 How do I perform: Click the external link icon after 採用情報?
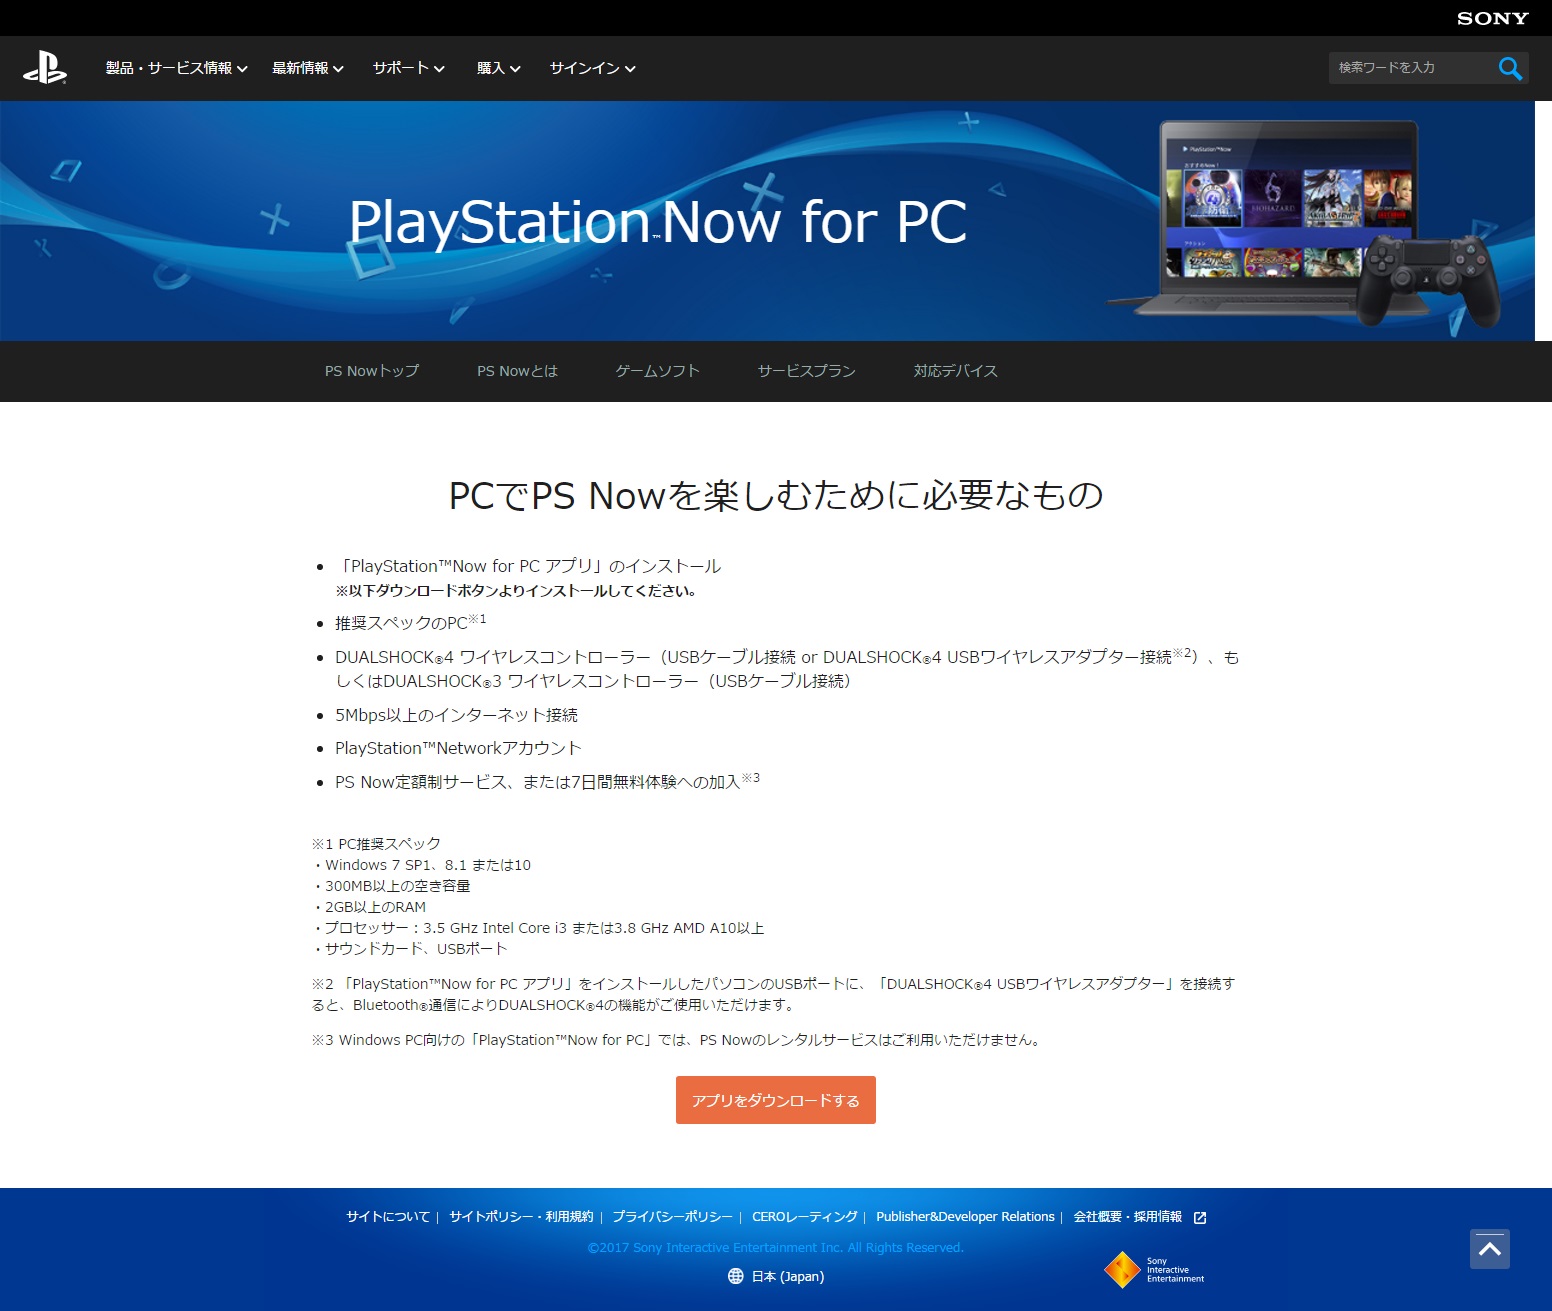point(1200,1217)
